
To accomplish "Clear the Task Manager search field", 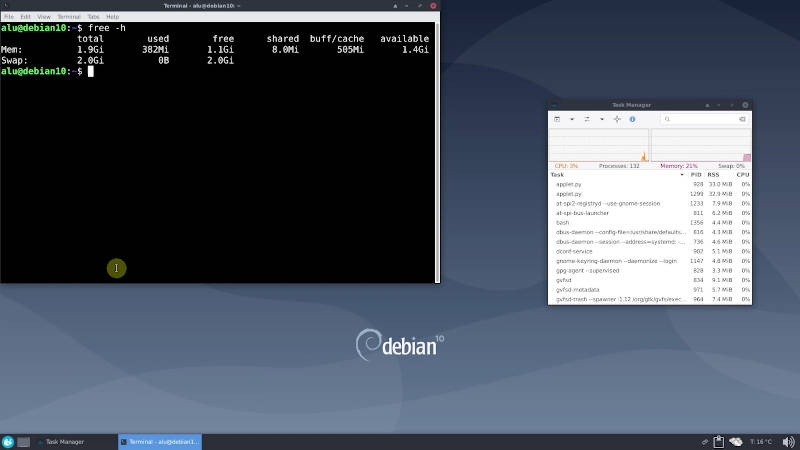I will pyautogui.click(x=742, y=119).
